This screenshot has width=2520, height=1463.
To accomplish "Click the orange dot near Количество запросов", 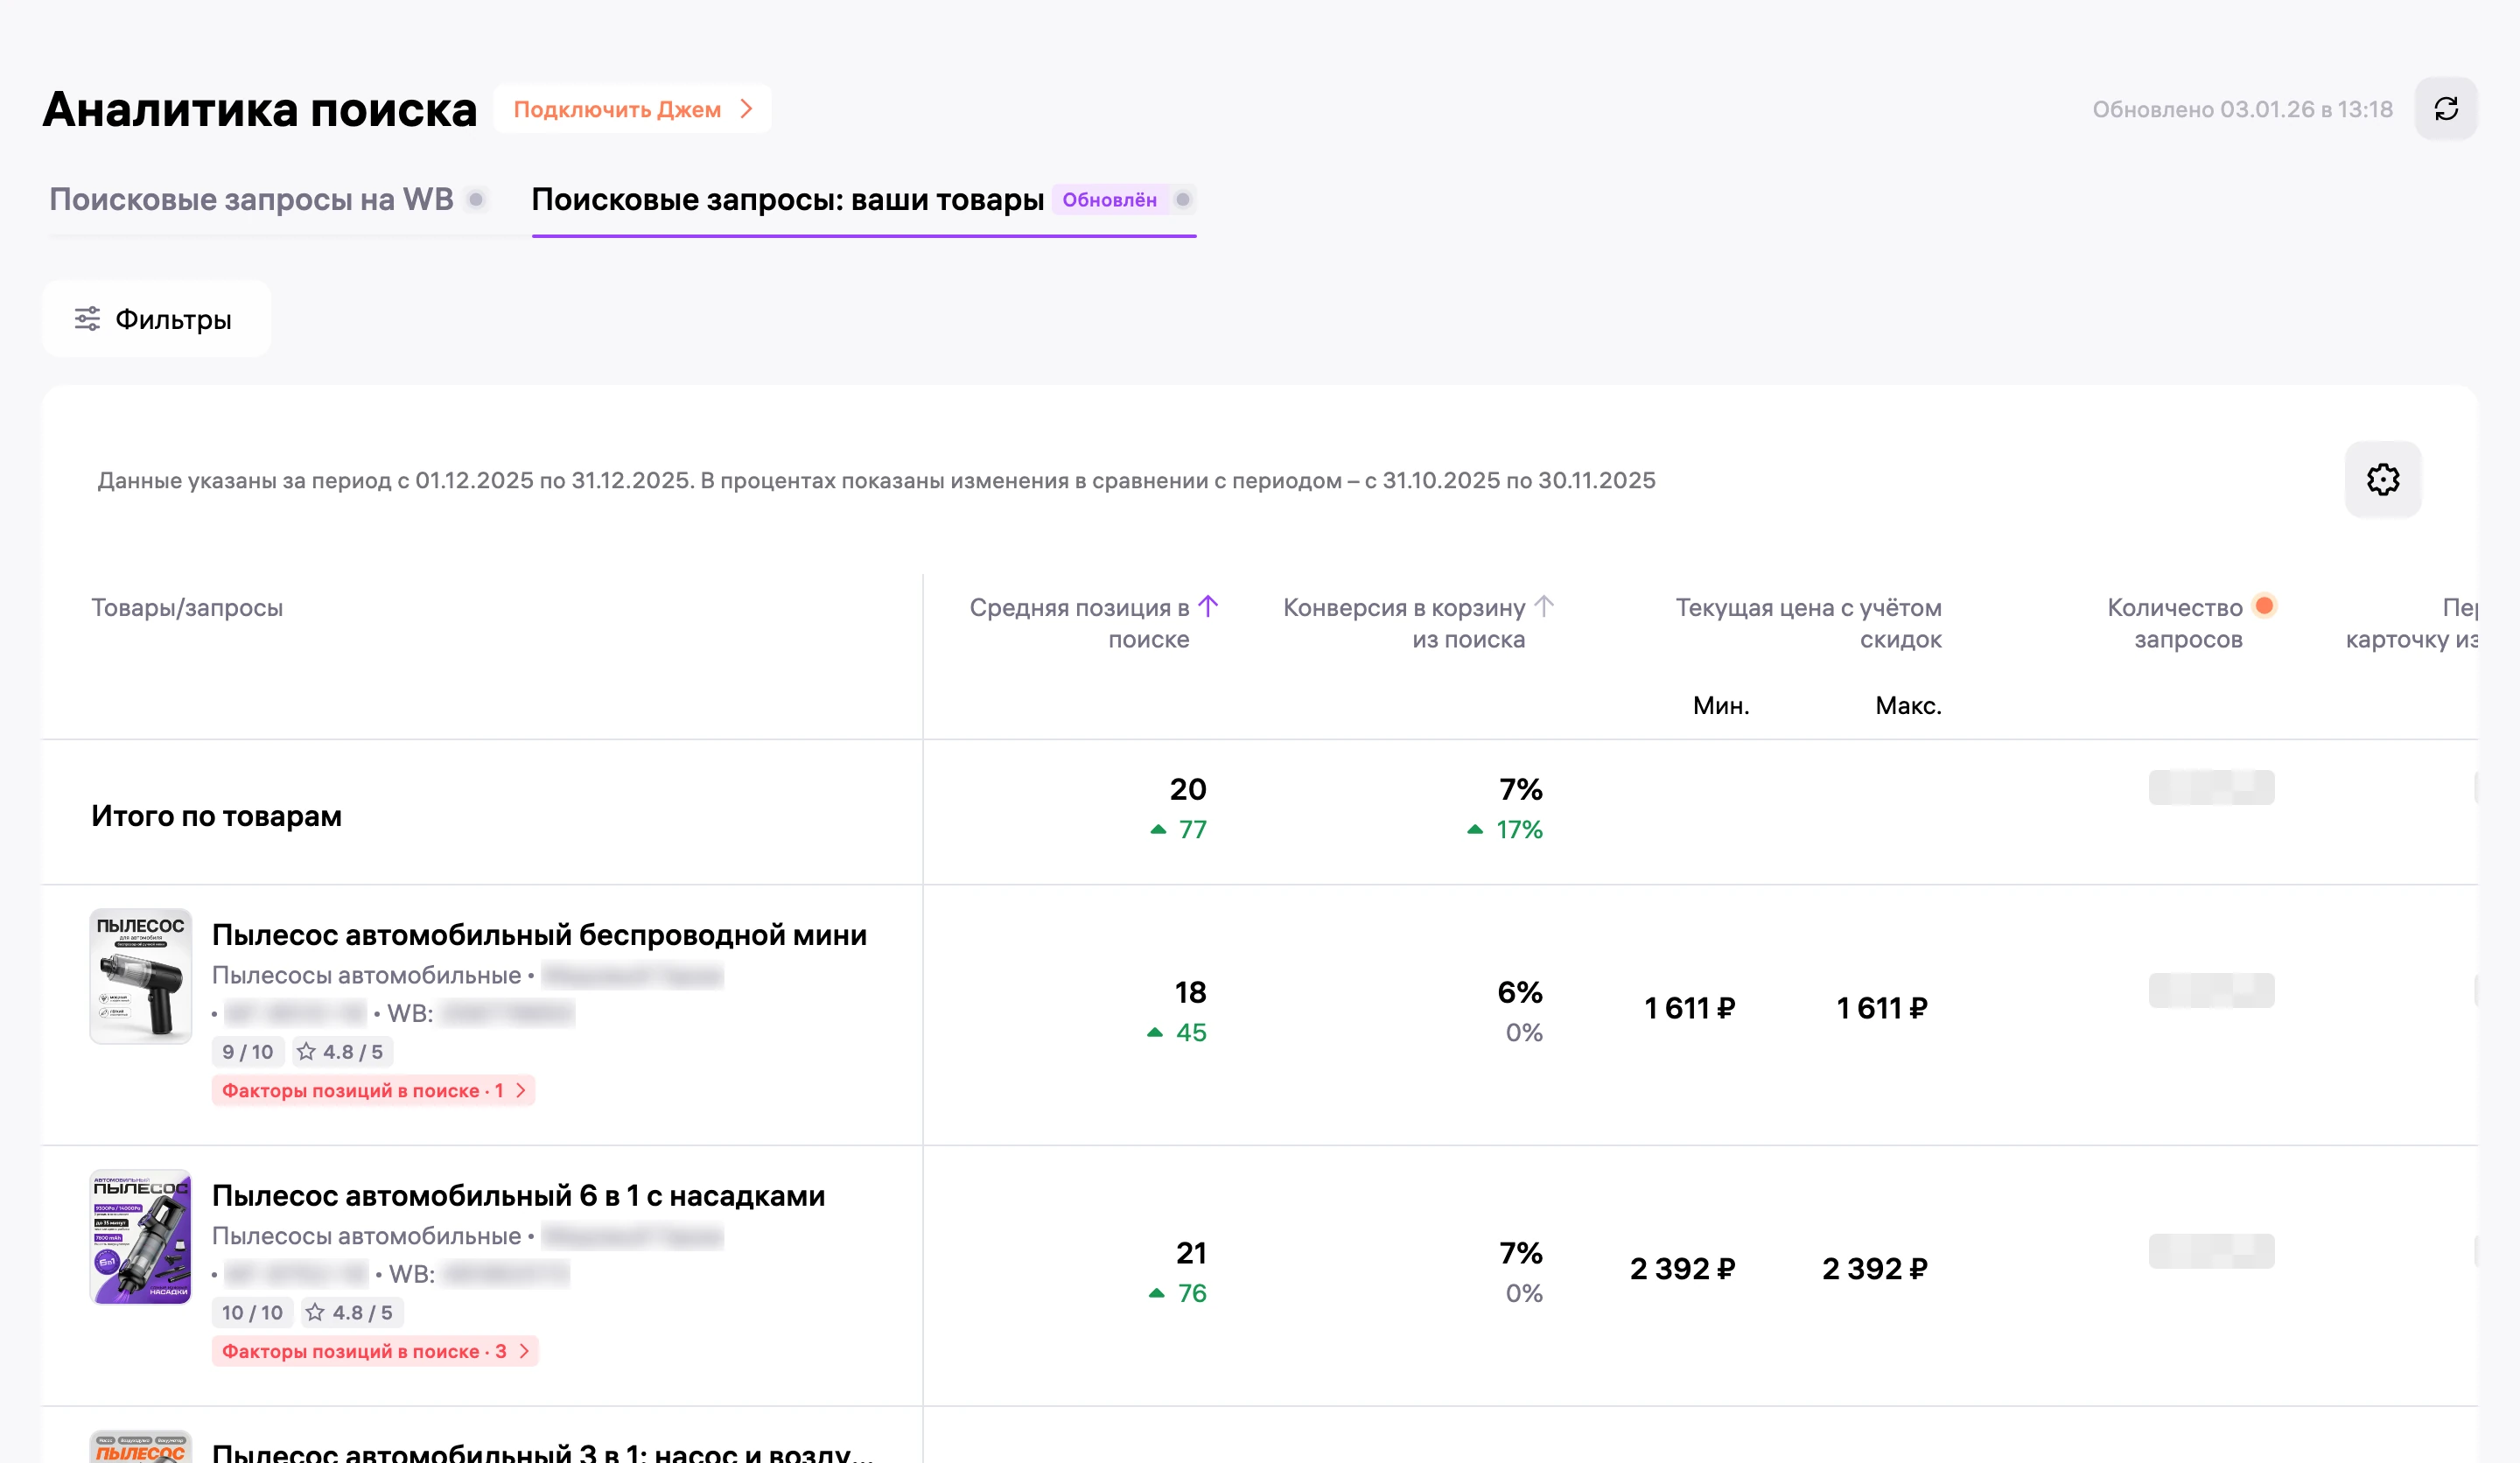I will 2264,606.
